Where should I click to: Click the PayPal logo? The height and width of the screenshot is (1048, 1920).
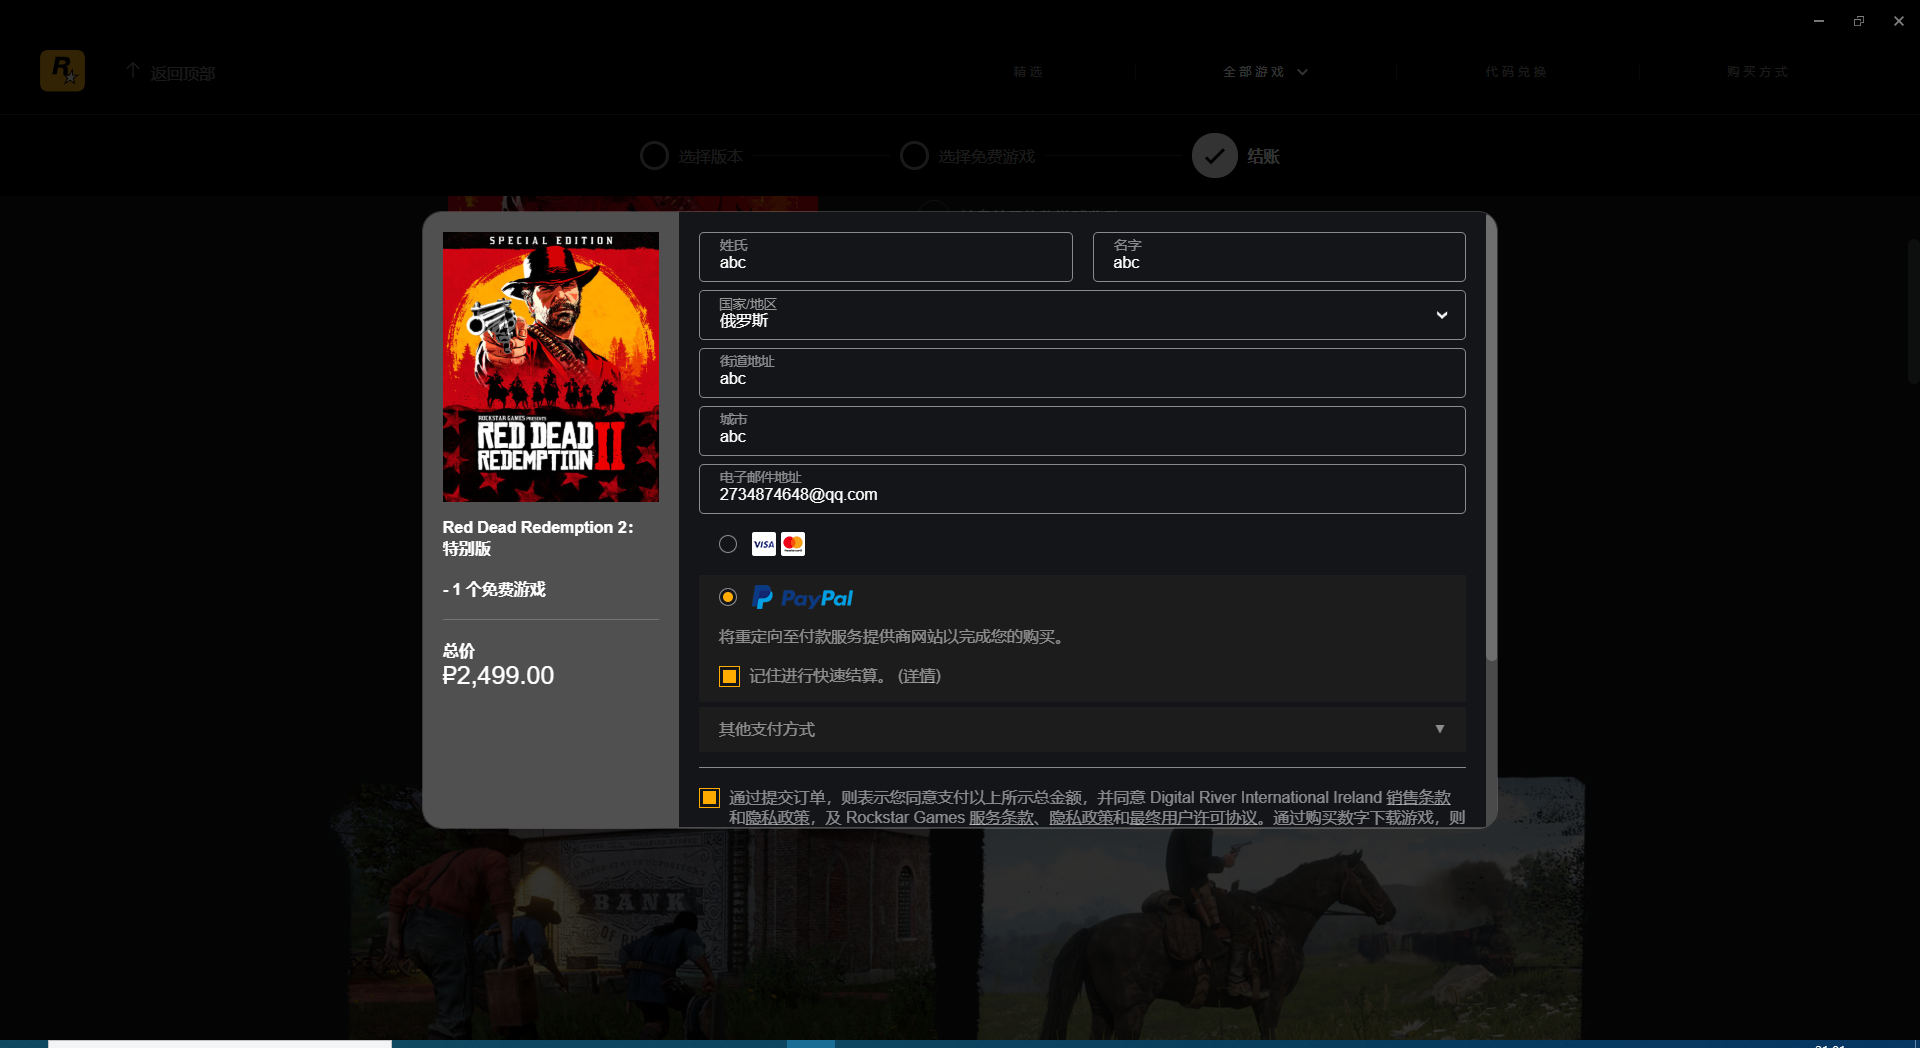(x=802, y=598)
